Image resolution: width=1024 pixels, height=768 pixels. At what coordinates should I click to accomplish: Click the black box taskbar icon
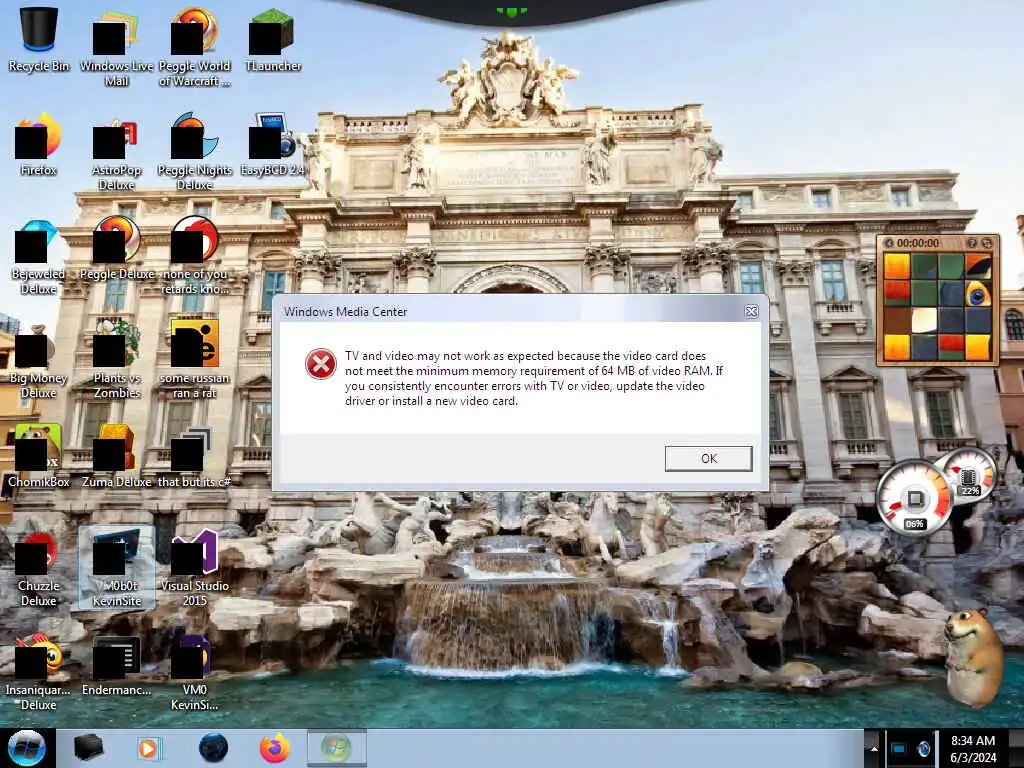(x=88, y=748)
